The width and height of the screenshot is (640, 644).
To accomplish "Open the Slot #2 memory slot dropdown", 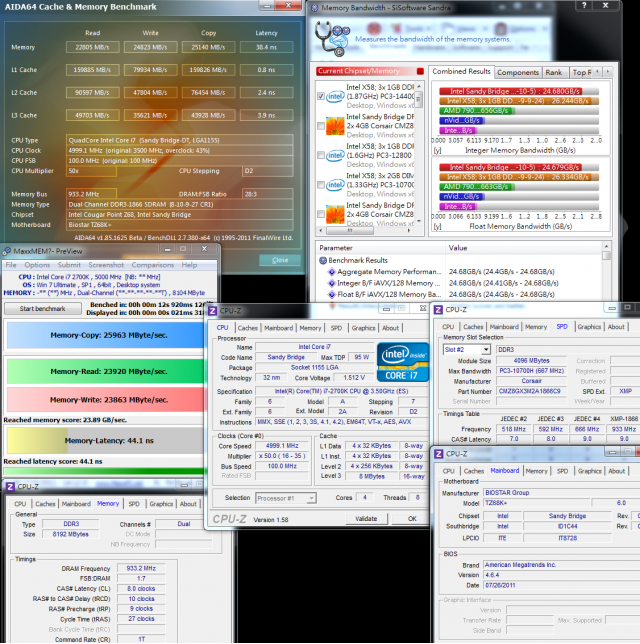I will [x=486, y=350].
